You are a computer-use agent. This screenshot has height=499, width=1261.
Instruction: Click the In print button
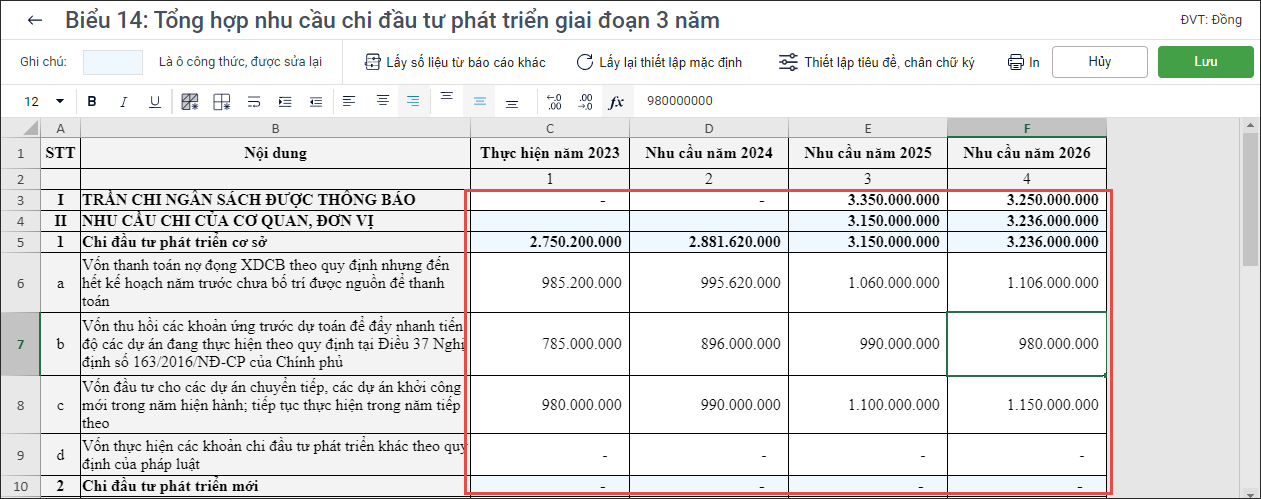[1024, 62]
